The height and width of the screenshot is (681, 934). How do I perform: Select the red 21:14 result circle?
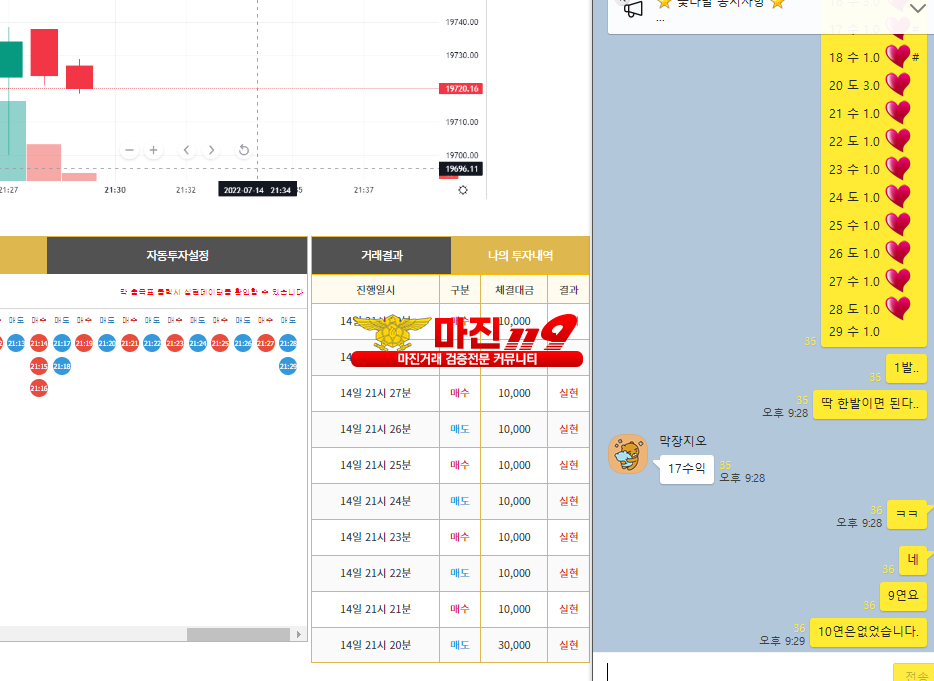pyautogui.click(x=39, y=343)
